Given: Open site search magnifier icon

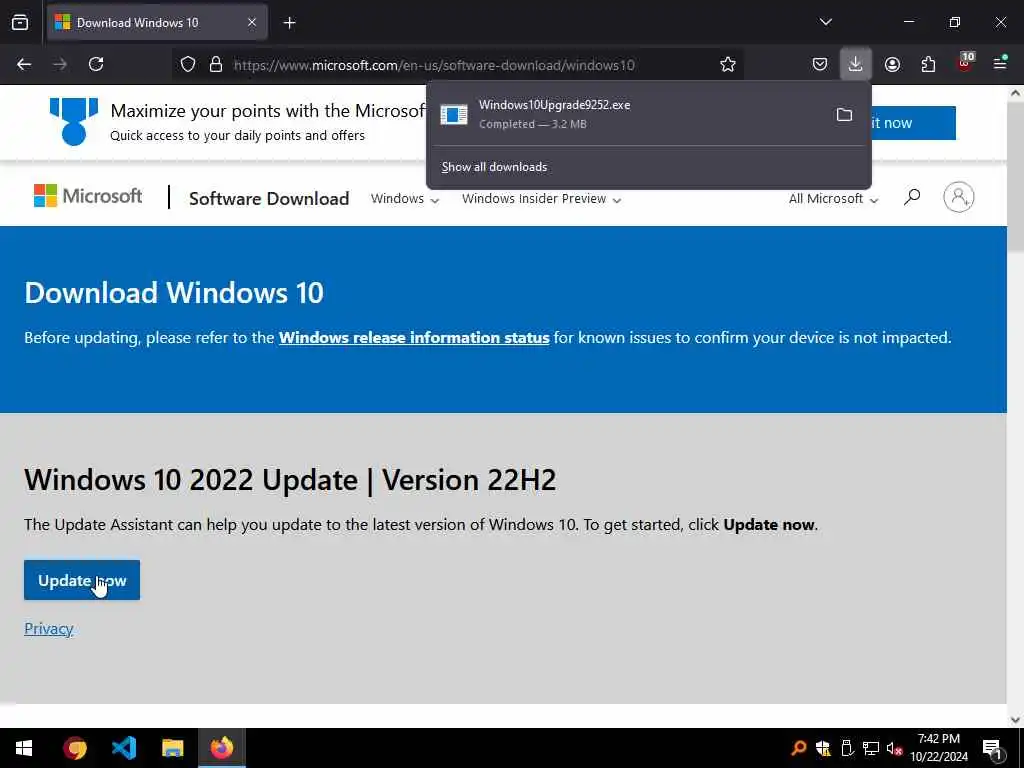Looking at the screenshot, I should click(x=912, y=197).
